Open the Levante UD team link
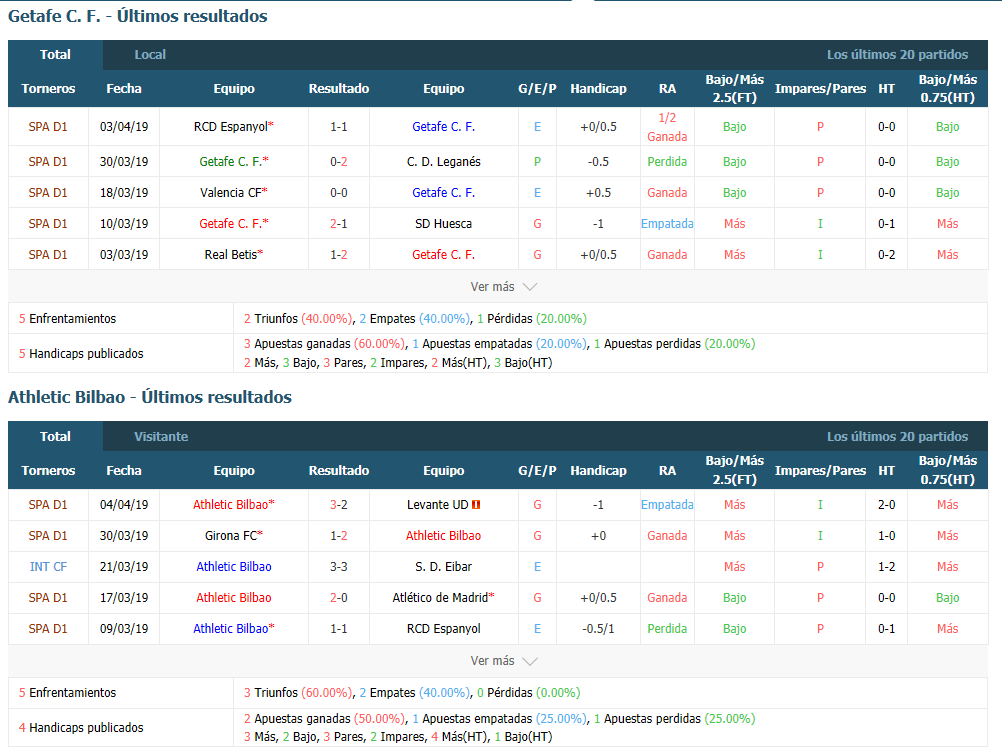This screenshot has height=747, width=1002. click(438, 505)
